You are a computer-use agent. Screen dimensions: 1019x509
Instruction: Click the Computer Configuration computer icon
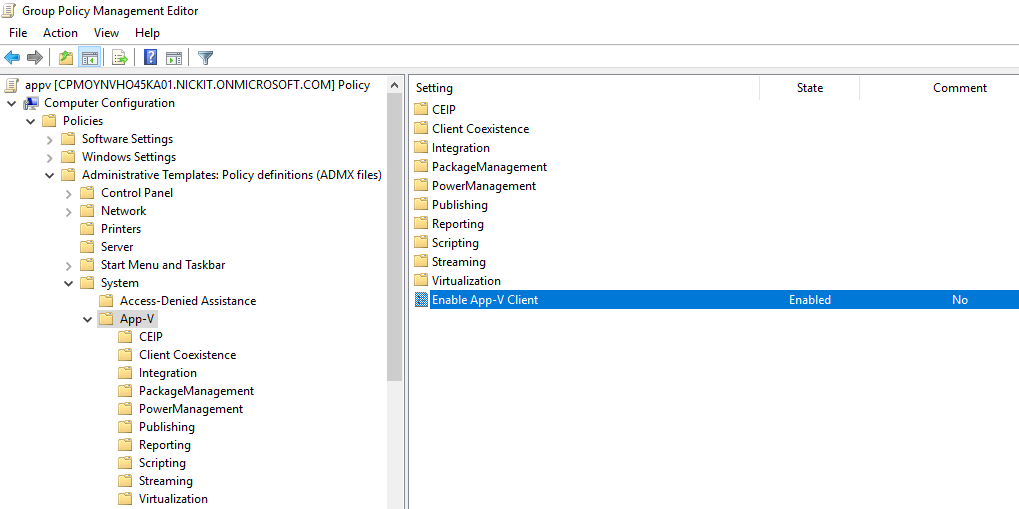tap(31, 103)
